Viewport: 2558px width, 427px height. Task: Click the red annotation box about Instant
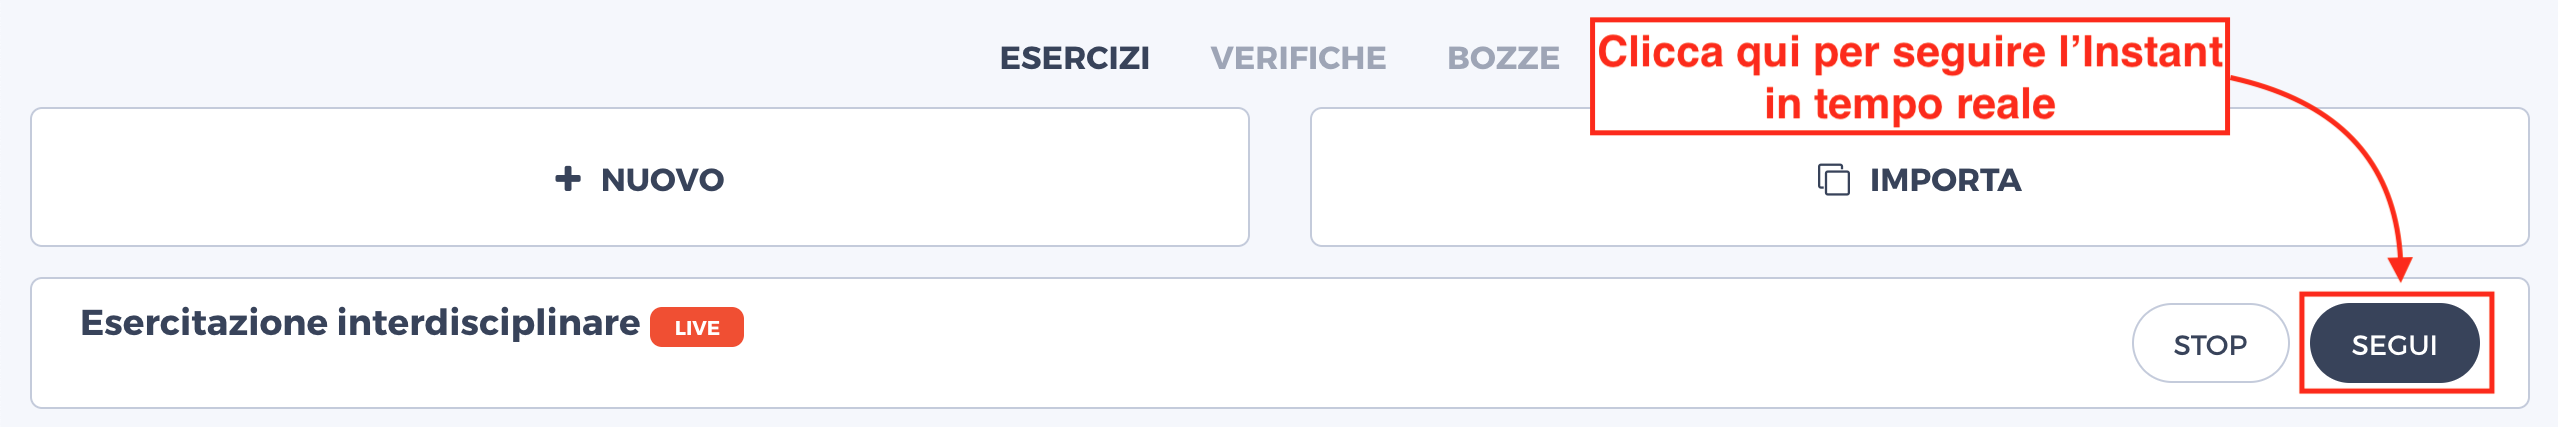pos(1910,76)
